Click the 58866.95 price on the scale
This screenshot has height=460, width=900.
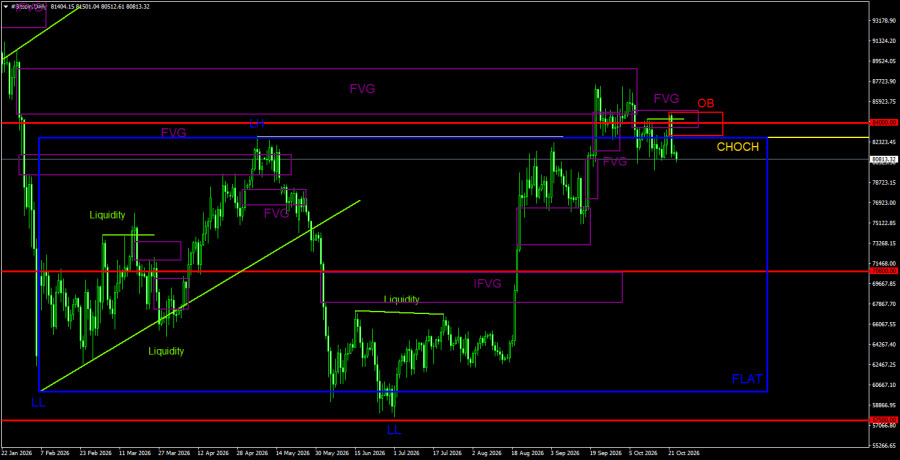tap(883, 405)
